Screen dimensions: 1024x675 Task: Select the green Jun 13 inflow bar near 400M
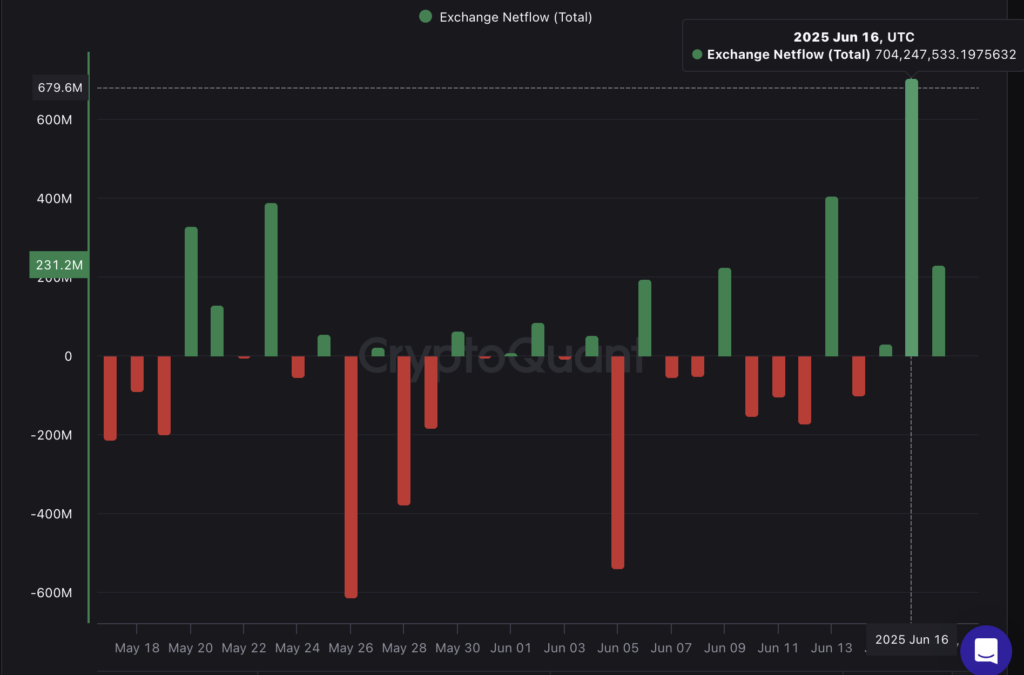[x=831, y=277]
